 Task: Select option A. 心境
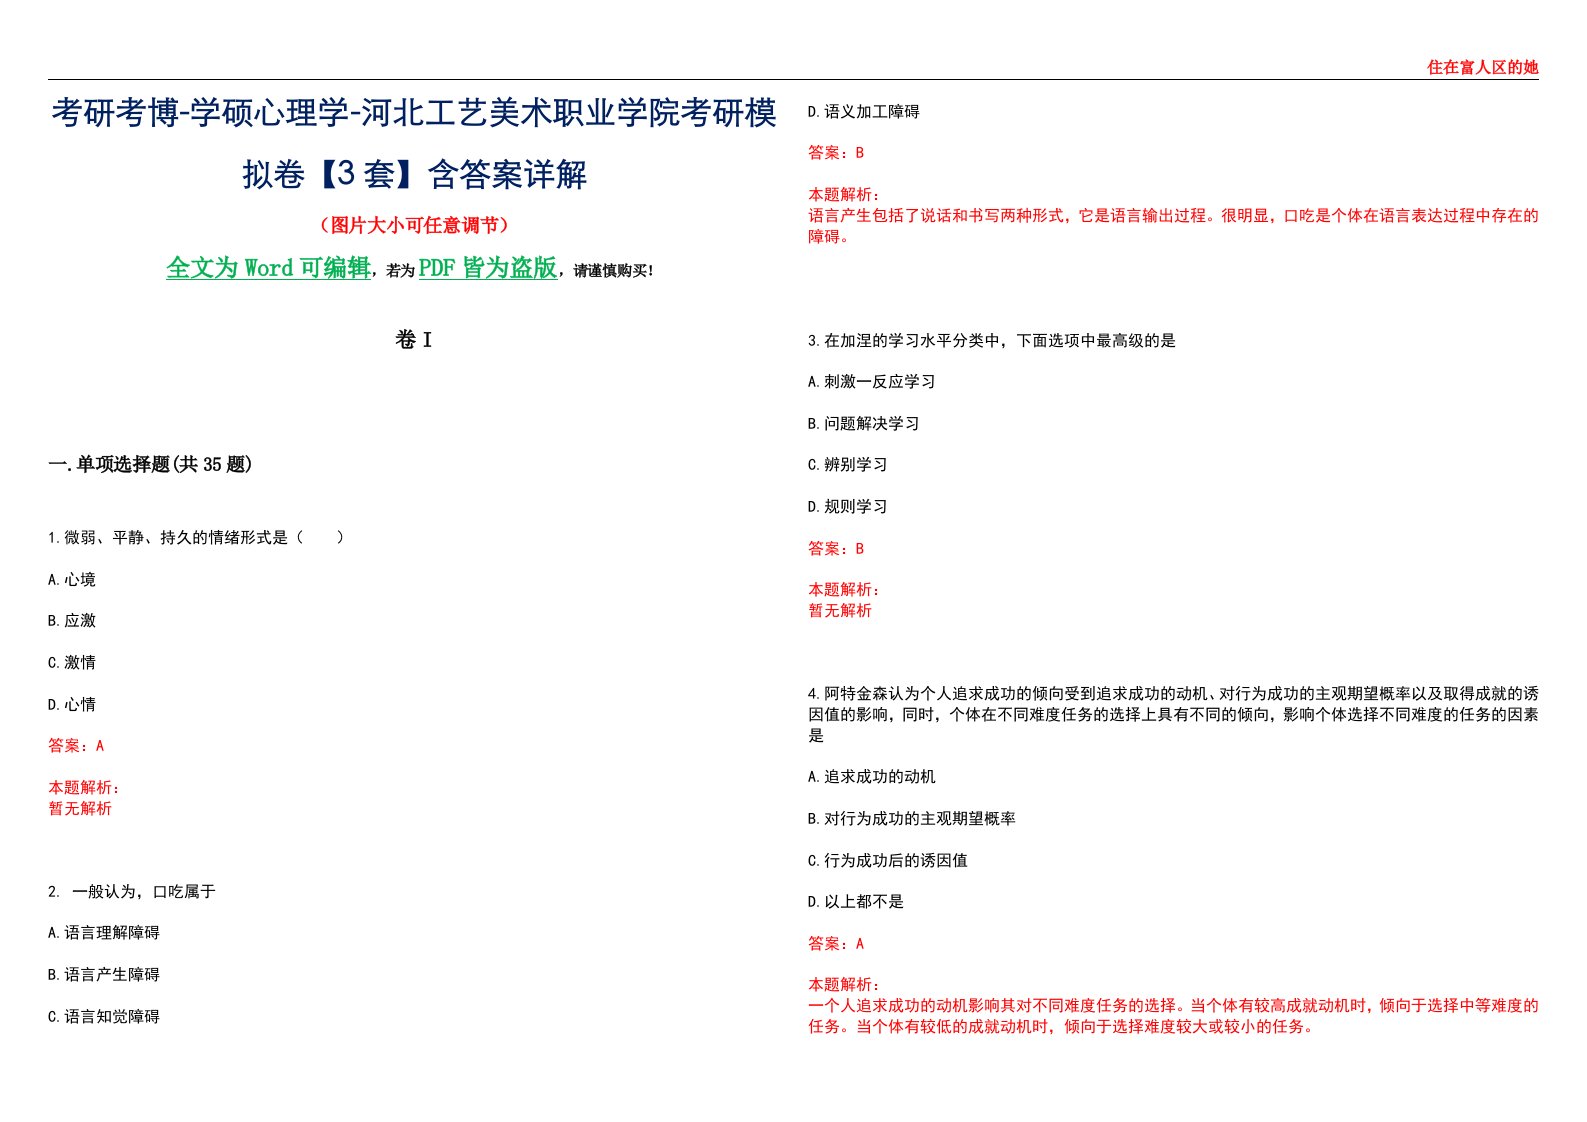[72, 580]
